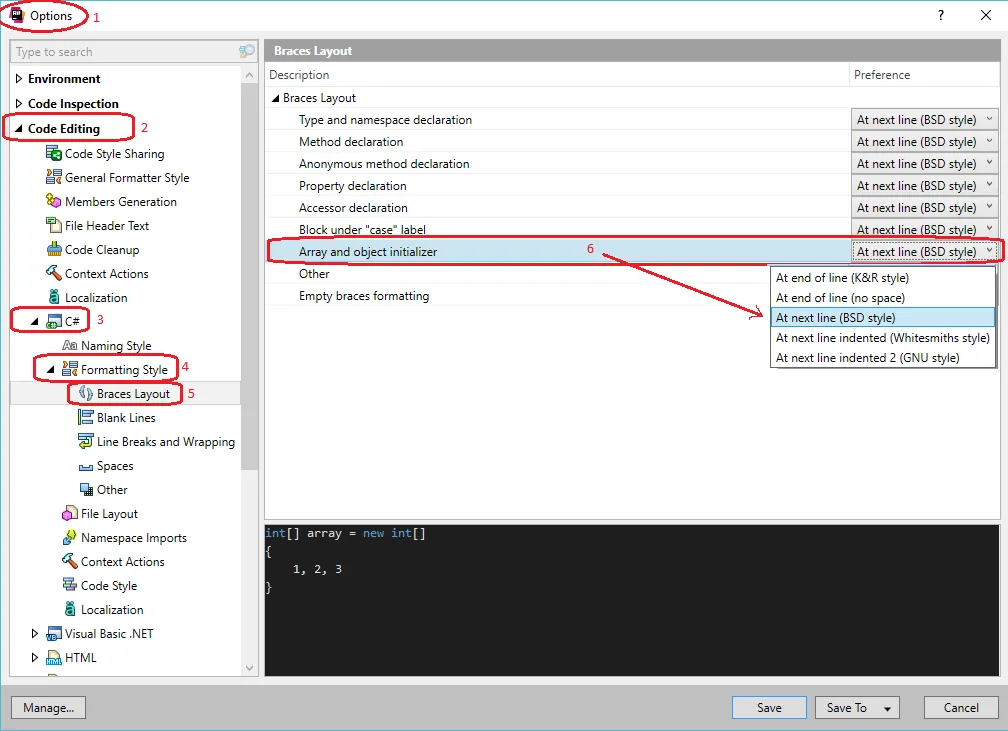Click the C# language icon
The width and height of the screenshot is (1008, 731).
coord(53,321)
